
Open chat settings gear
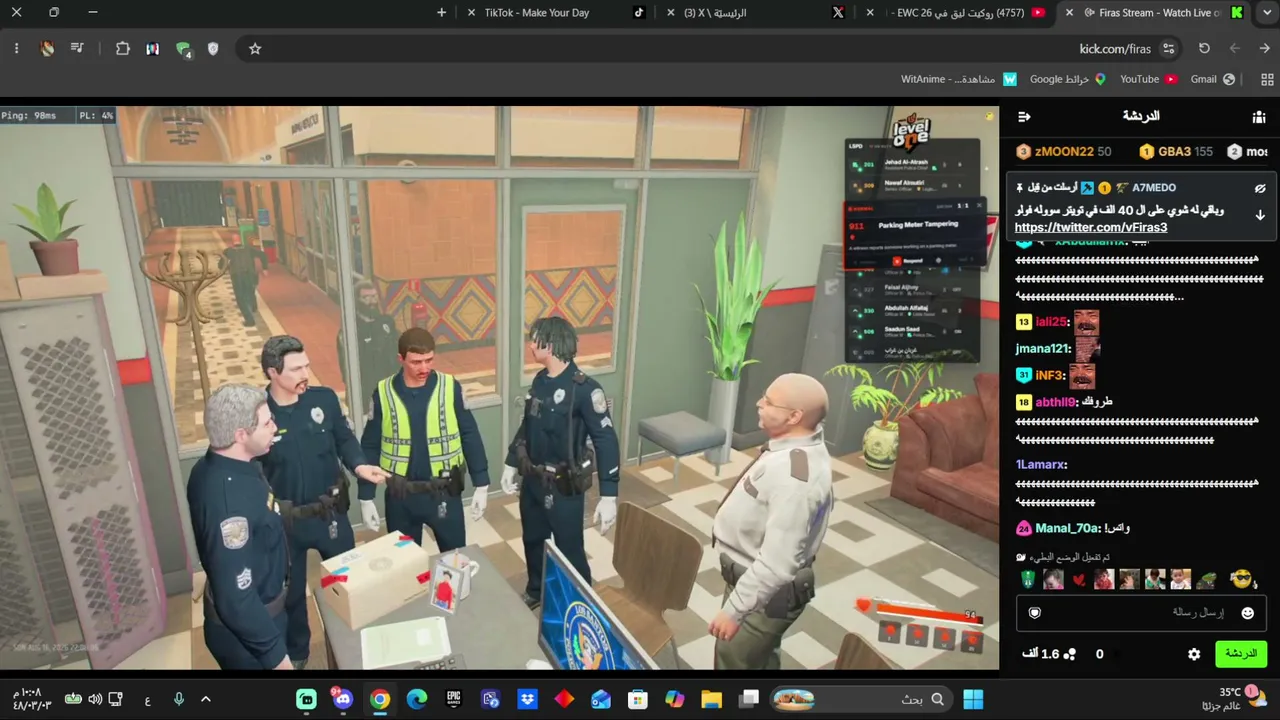pyautogui.click(x=1194, y=654)
